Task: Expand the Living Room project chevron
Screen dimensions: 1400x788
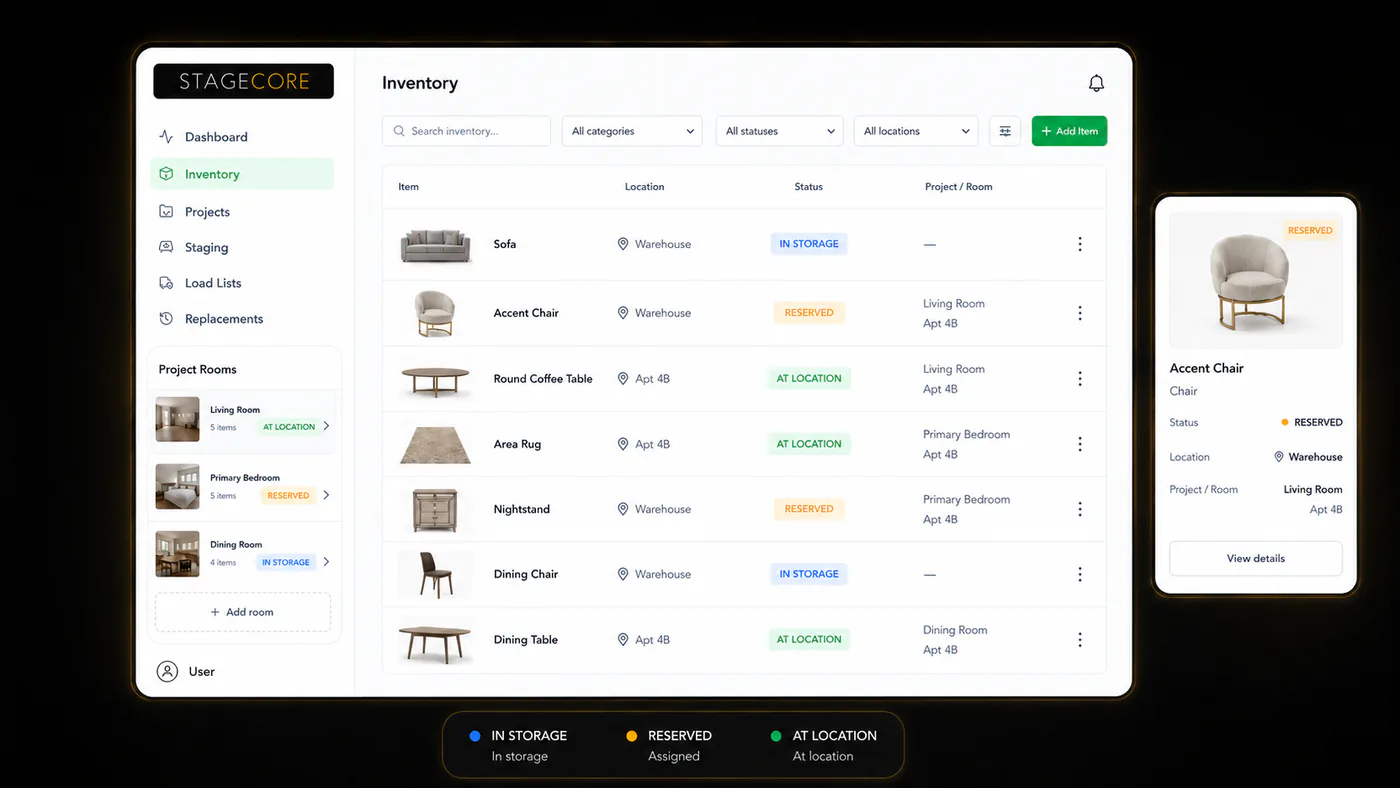Action: coord(326,426)
